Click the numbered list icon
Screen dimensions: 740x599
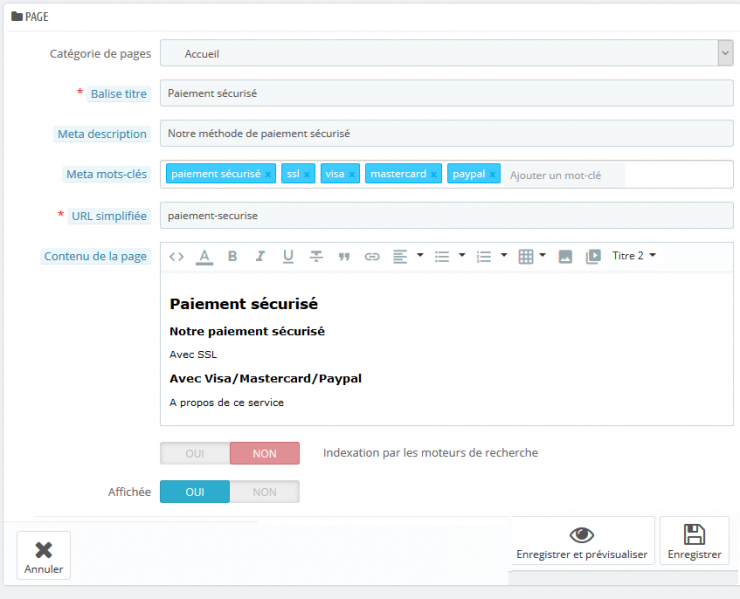pyautogui.click(x=484, y=256)
